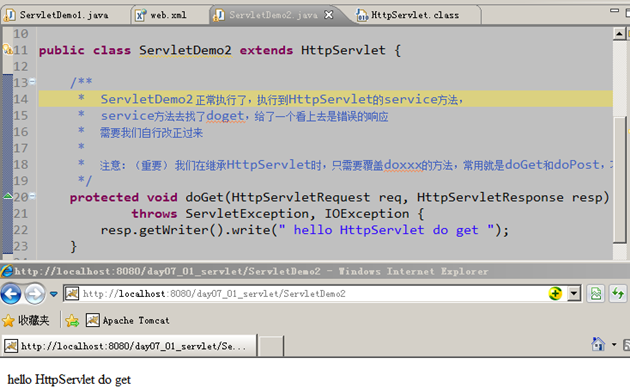Select the ServletDemo2.java editor tab
This screenshot has width=630, height=387.
tap(273, 15)
